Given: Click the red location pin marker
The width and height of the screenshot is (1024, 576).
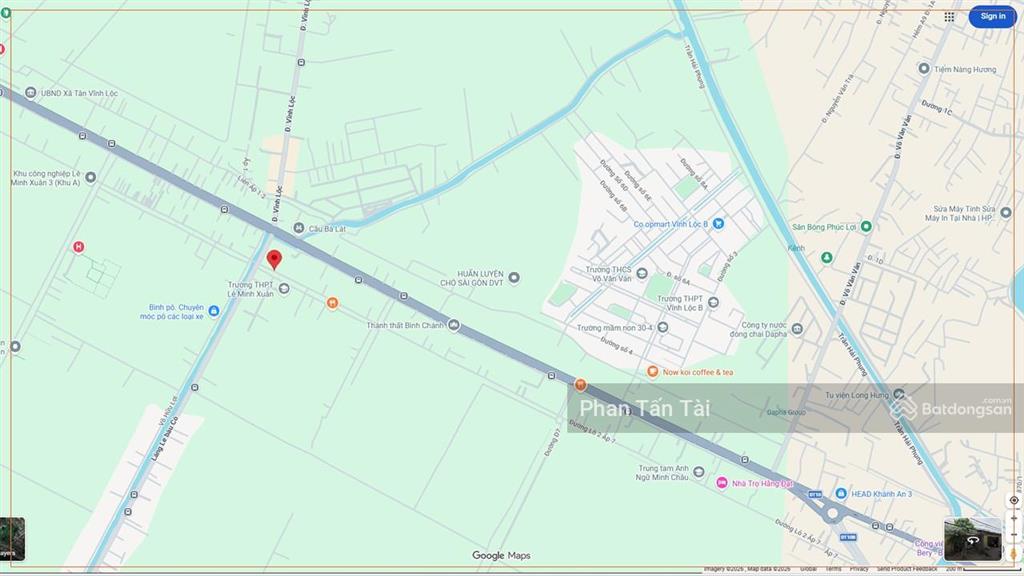Looking at the screenshot, I should tap(274, 260).
